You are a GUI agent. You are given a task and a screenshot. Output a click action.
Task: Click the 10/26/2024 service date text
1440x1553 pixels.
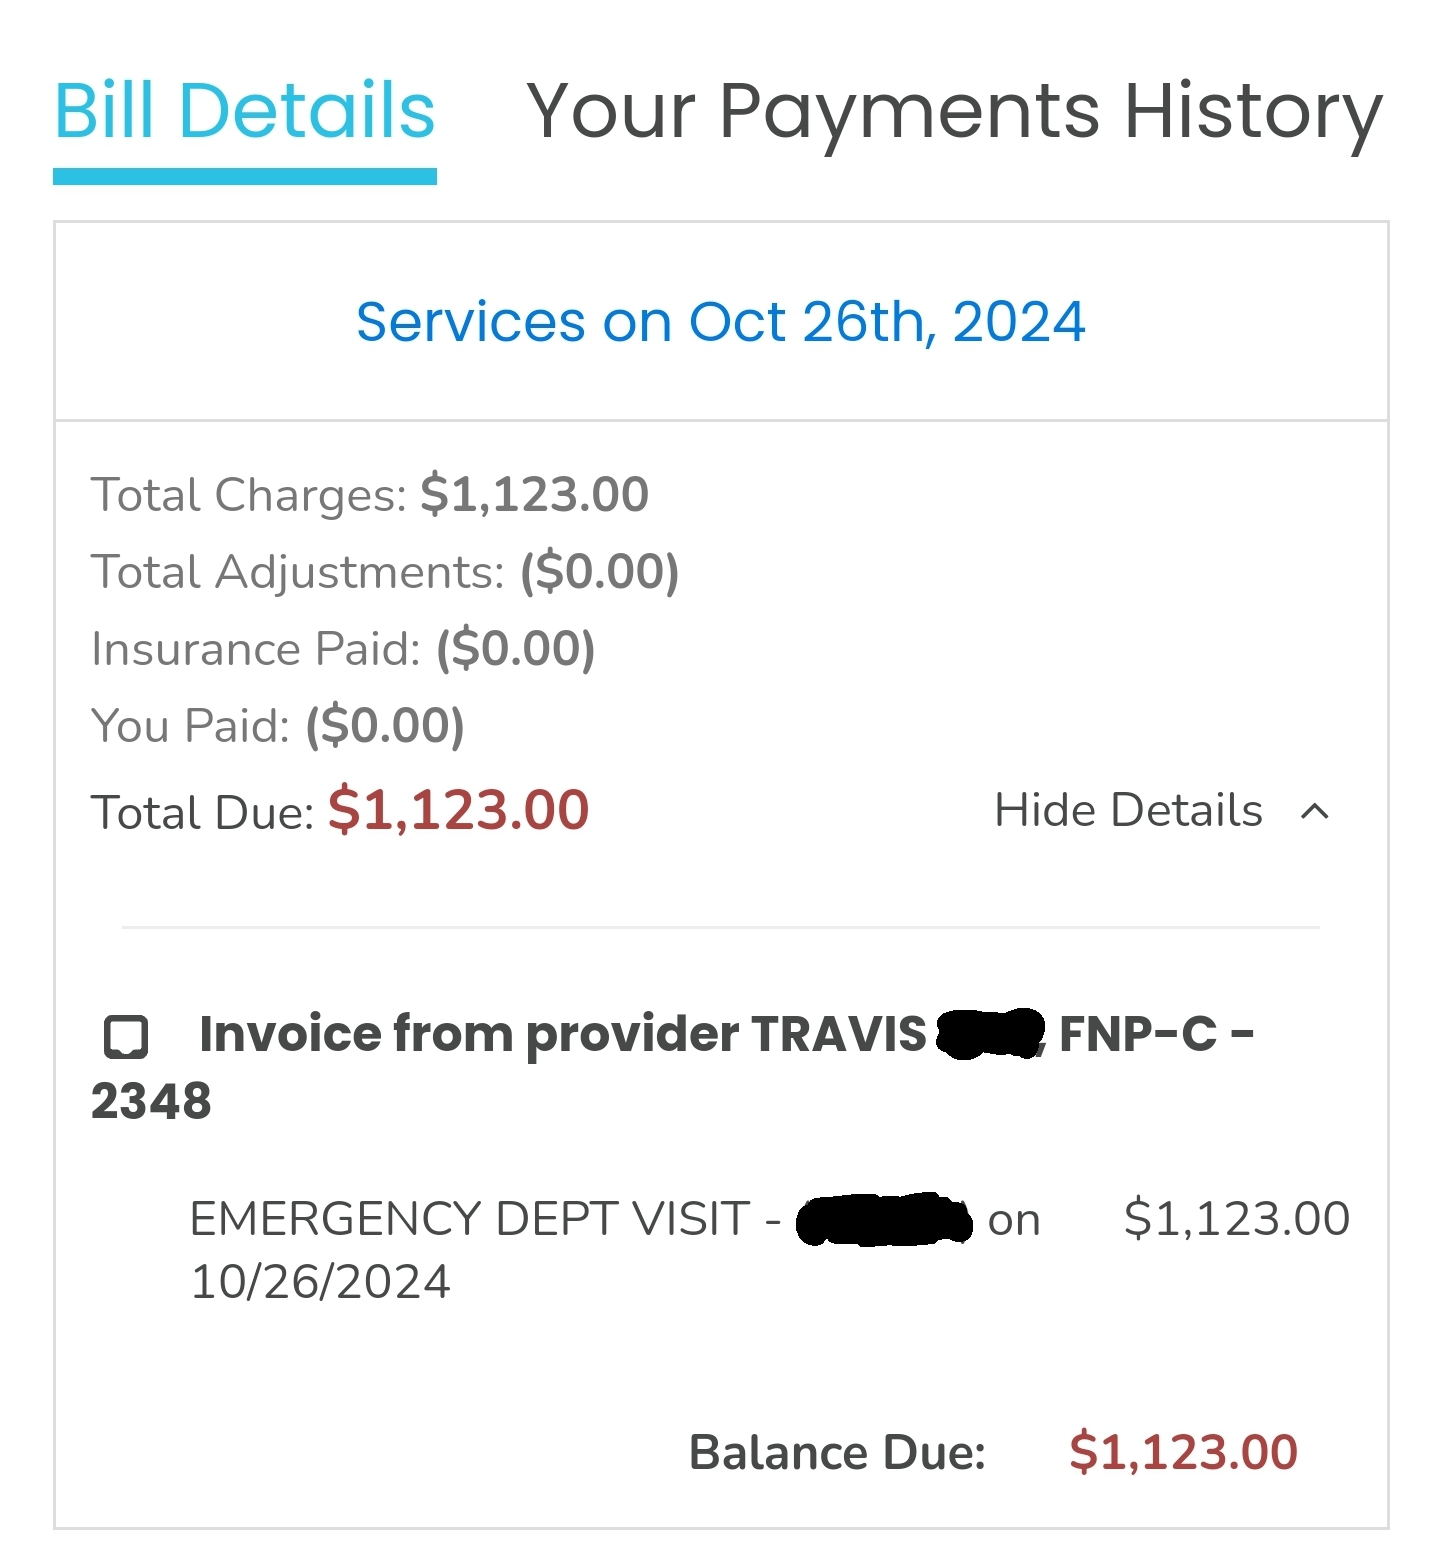click(320, 1282)
